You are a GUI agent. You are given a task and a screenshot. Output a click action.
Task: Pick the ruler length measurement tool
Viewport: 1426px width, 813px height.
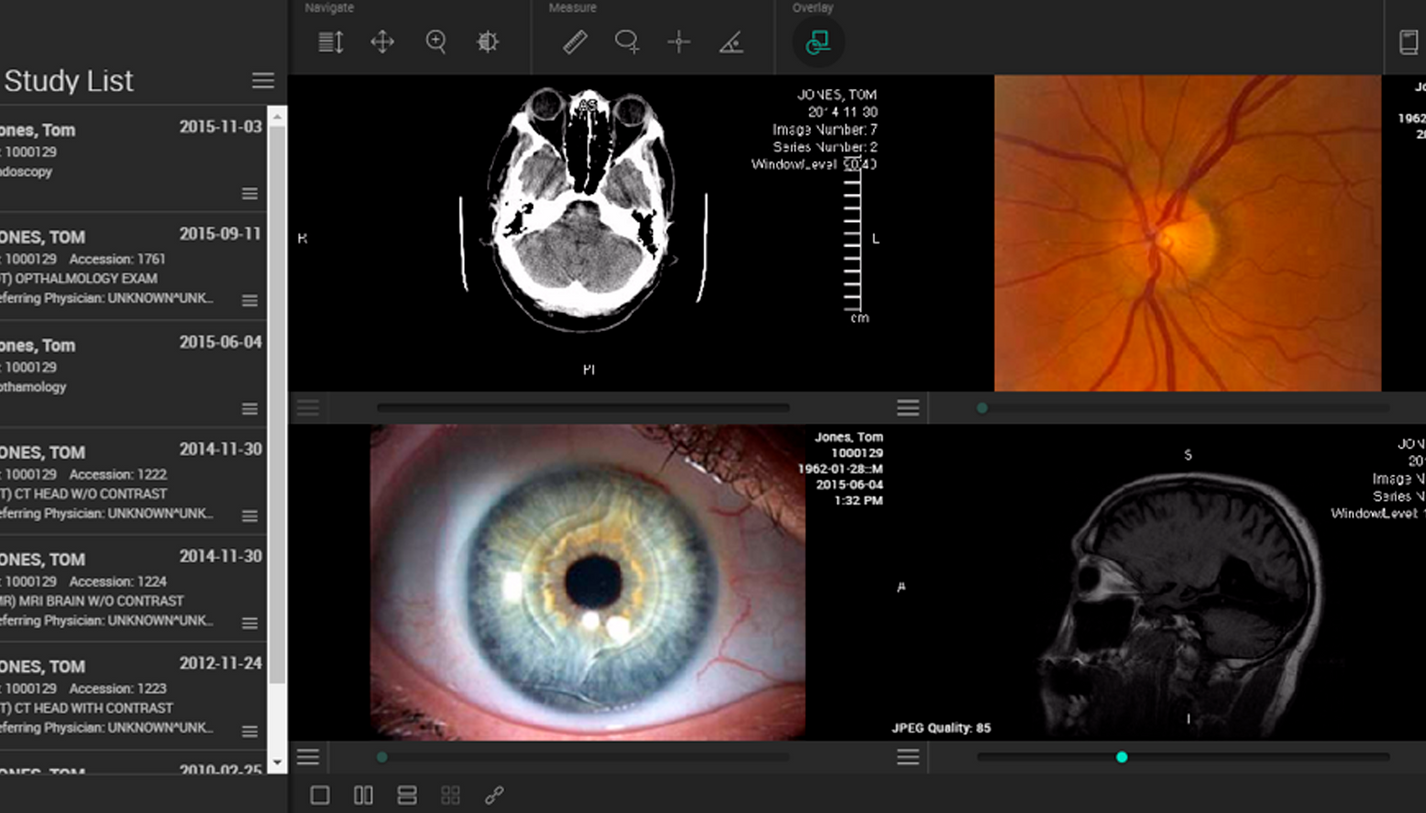click(x=575, y=42)
